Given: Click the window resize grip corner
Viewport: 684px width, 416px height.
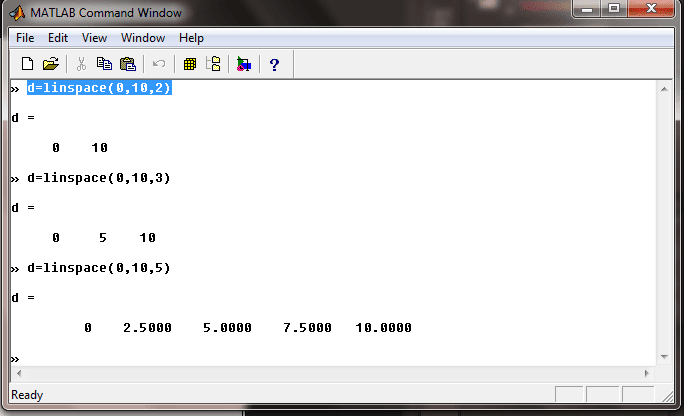Looking at the screenshot, I should point(667,396).
